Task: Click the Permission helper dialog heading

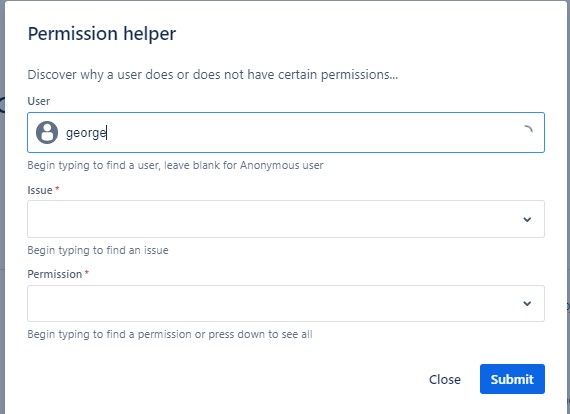Action: [x=102, y=34]
